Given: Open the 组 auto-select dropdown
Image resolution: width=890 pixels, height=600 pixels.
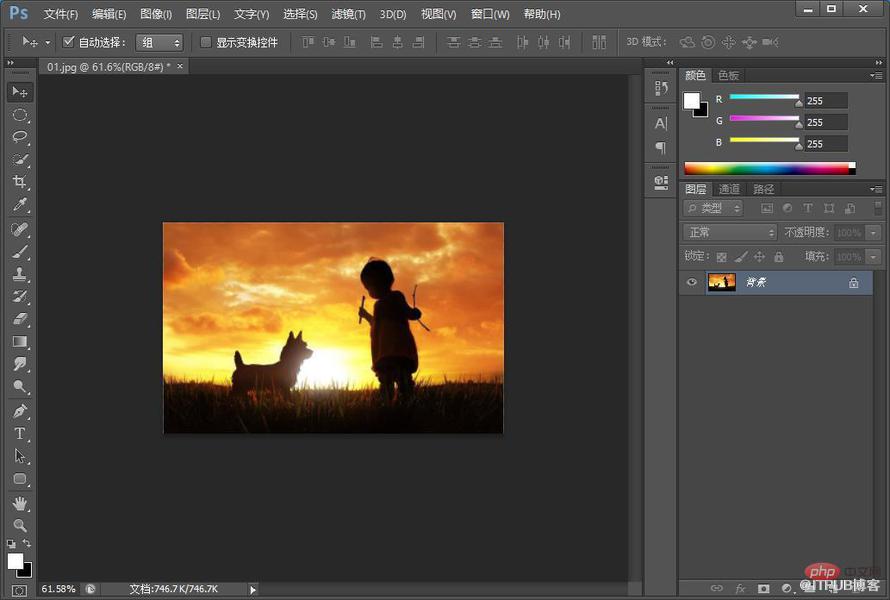Looking at the screenshot, I should (159, 43).
